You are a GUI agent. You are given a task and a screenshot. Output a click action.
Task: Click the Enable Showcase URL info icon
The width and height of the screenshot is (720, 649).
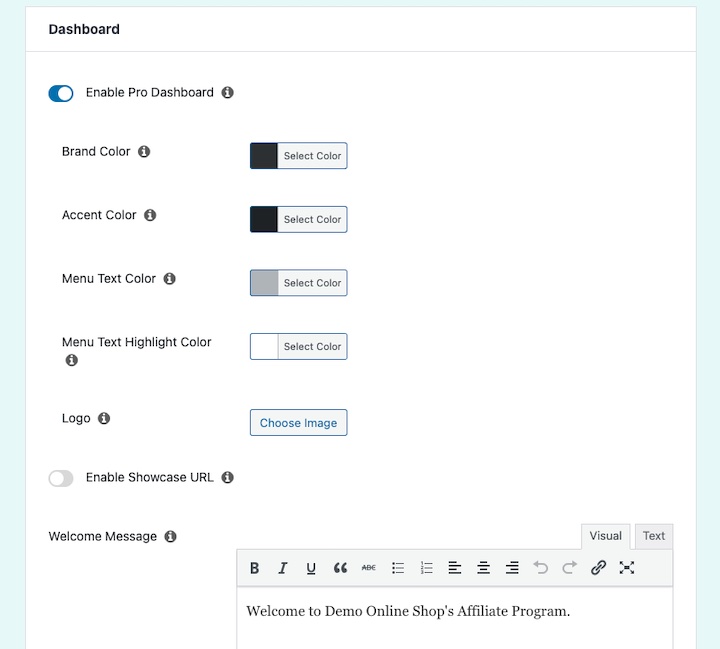pos(227,477)
